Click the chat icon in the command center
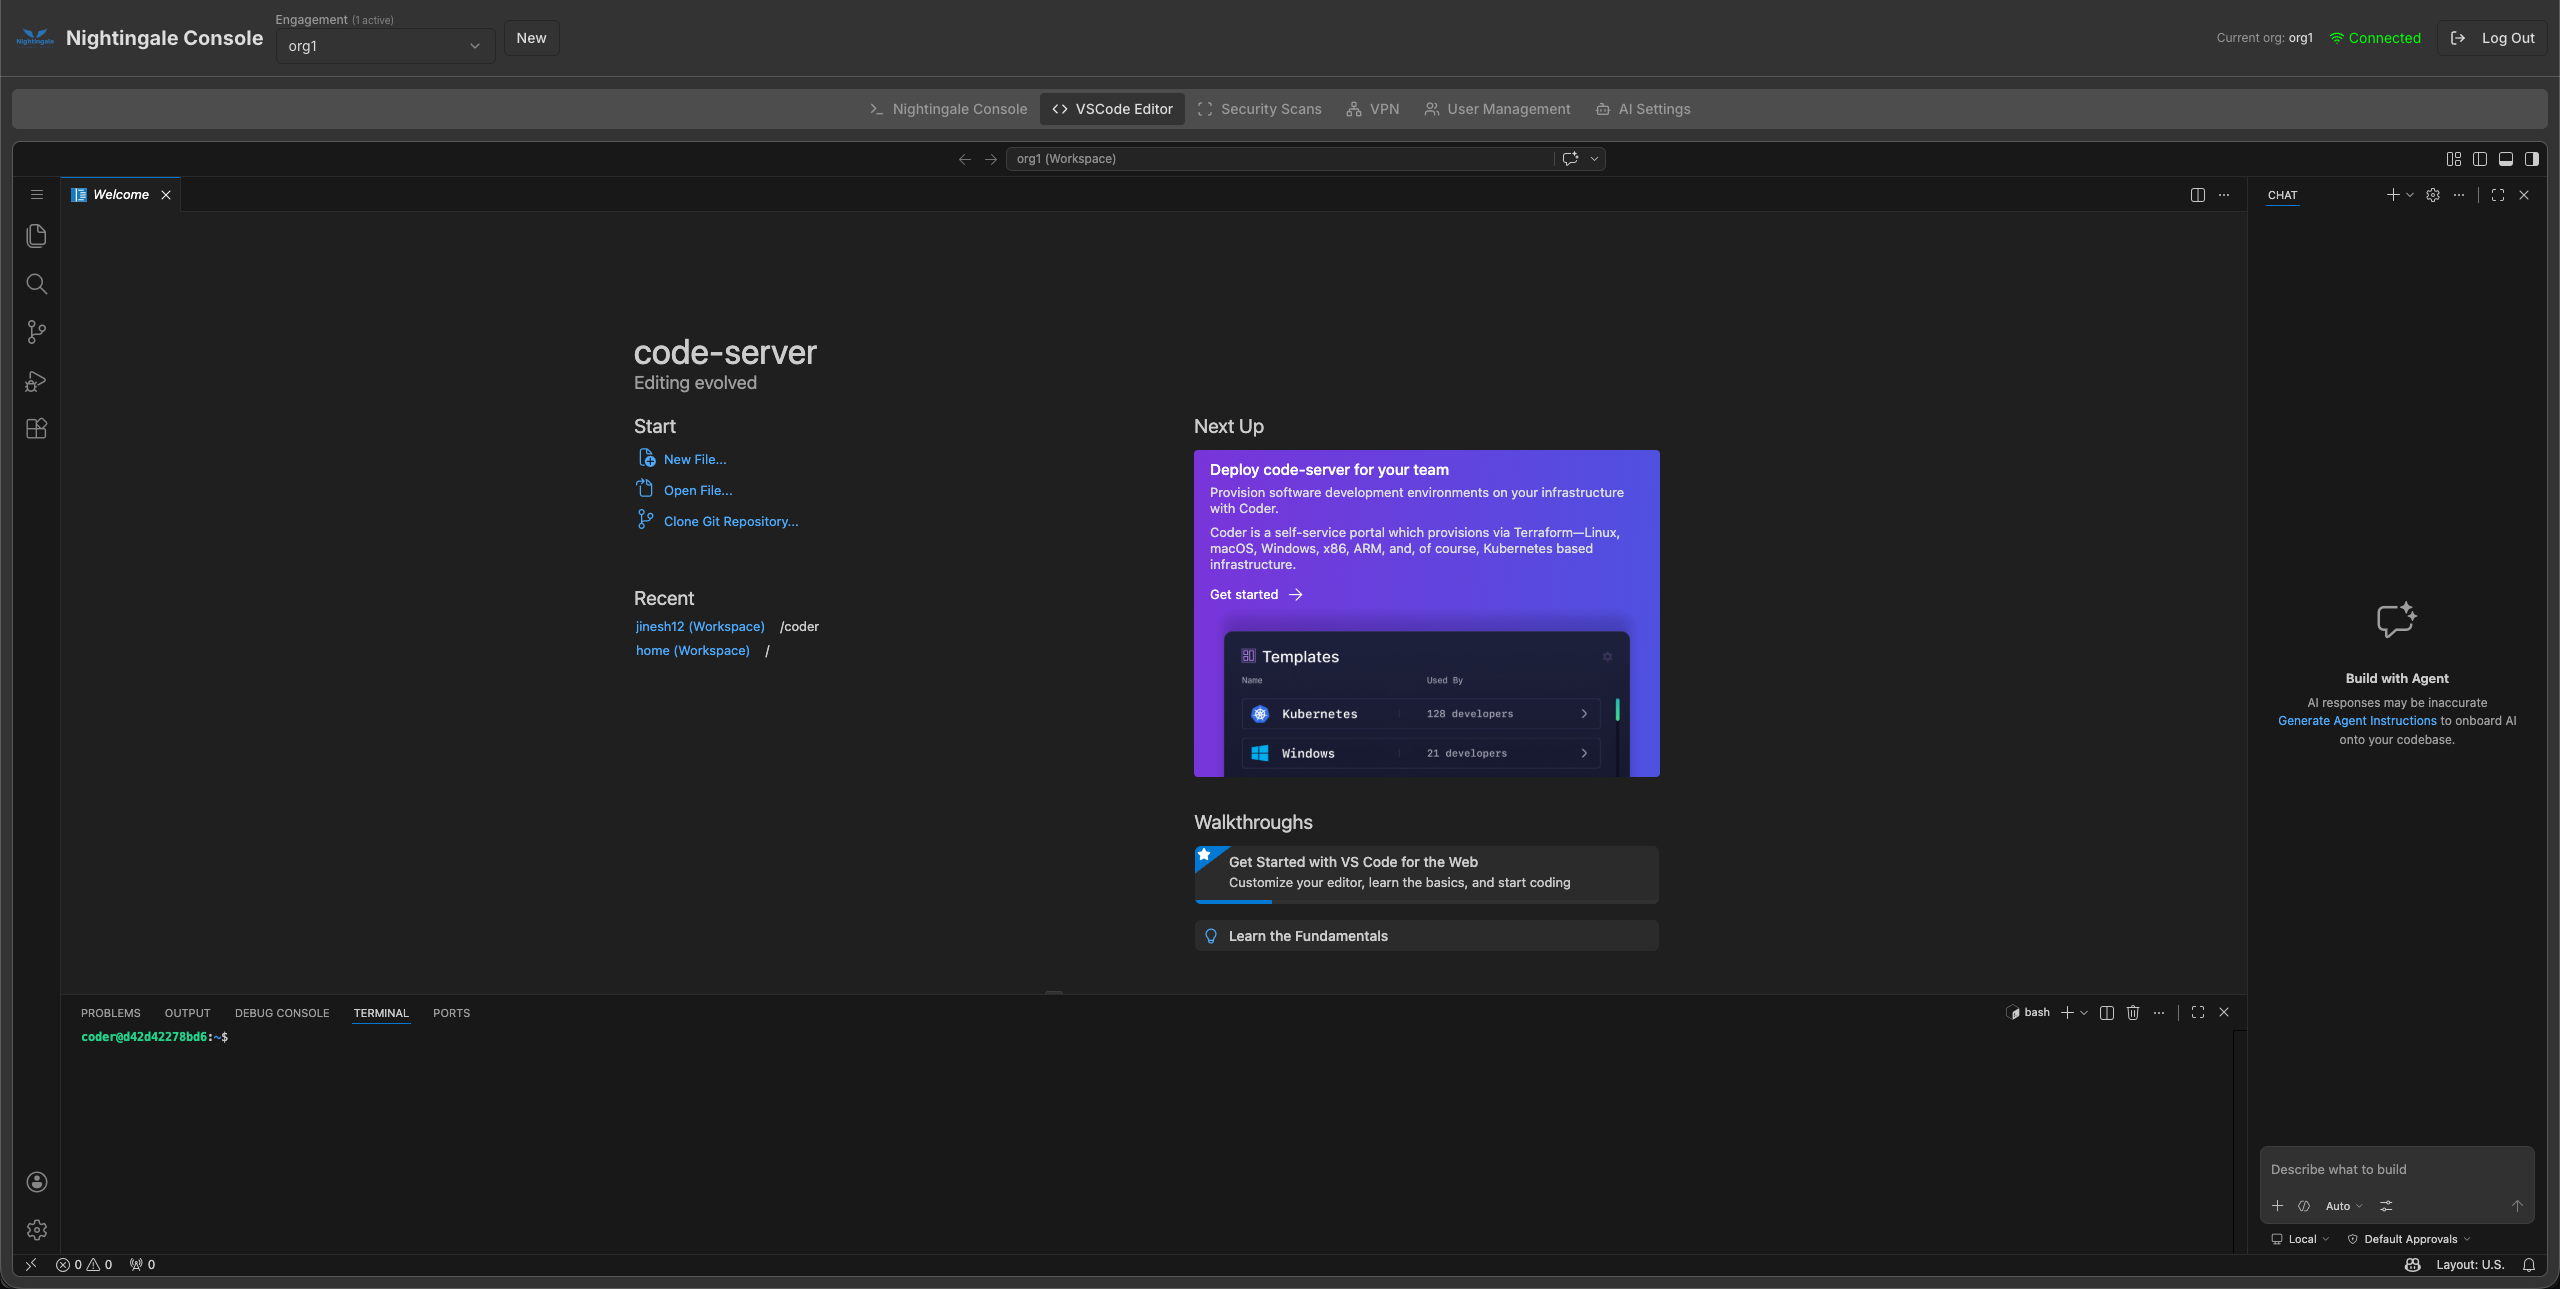Screen dimensions: 2560x1289 (x=1570, y=158)
